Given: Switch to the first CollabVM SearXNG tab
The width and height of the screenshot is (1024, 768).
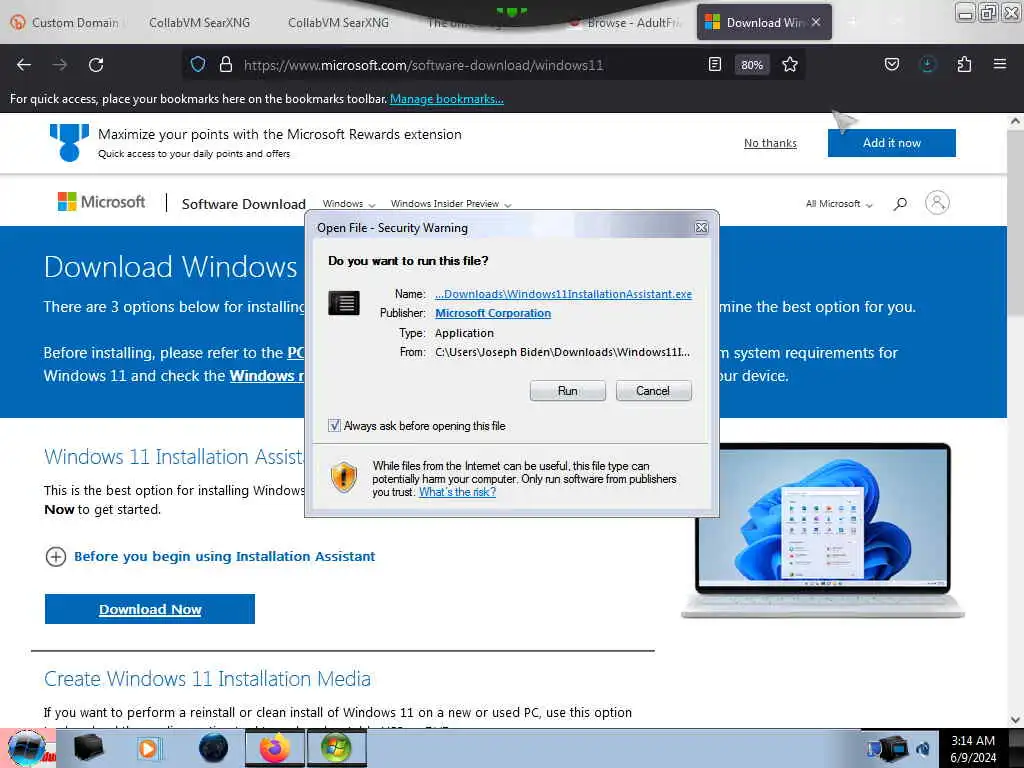Looking at the screenshot, I should [x=199, y=23].
